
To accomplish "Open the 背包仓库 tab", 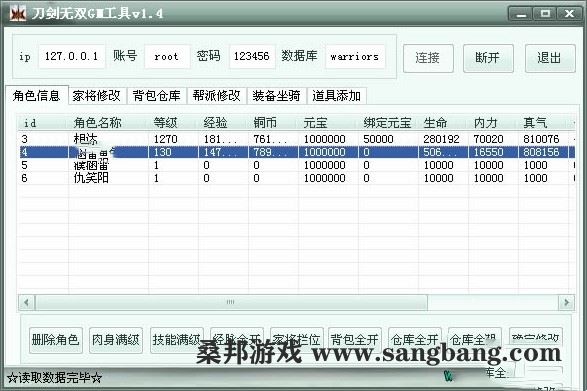I will click(157, 96).
